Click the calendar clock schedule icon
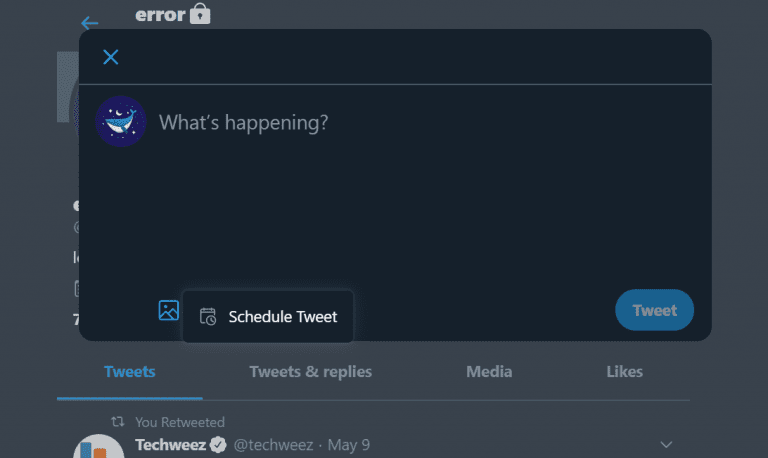Viewport: 768px width, 458px height. coord(208,316)
